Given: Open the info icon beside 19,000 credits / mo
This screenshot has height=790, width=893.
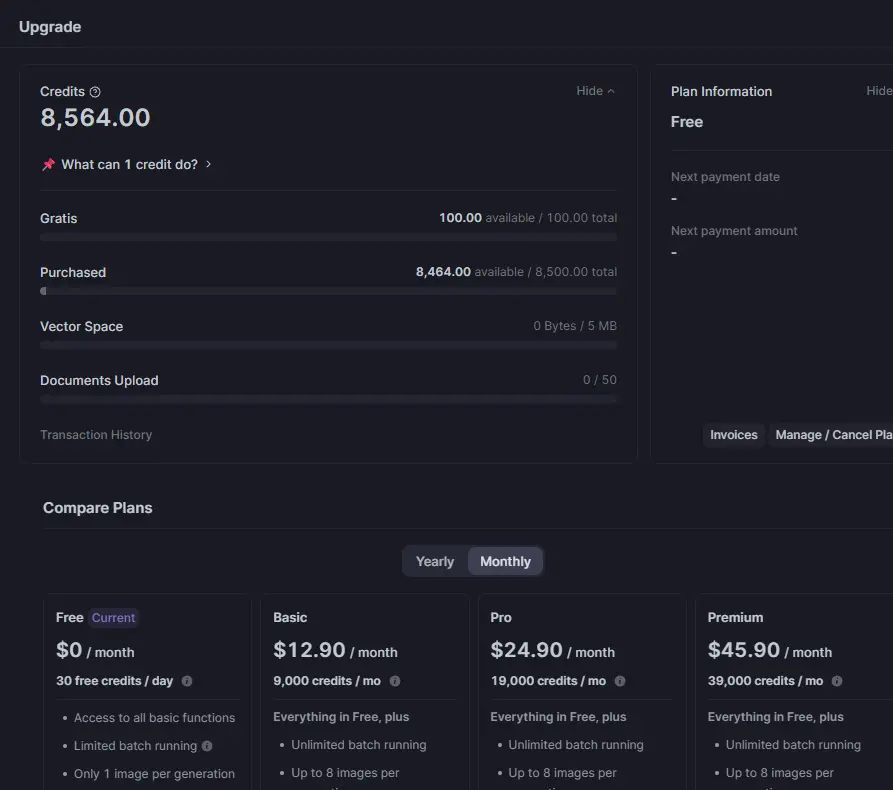Looking at the screenshot, I should pos(620,681).
